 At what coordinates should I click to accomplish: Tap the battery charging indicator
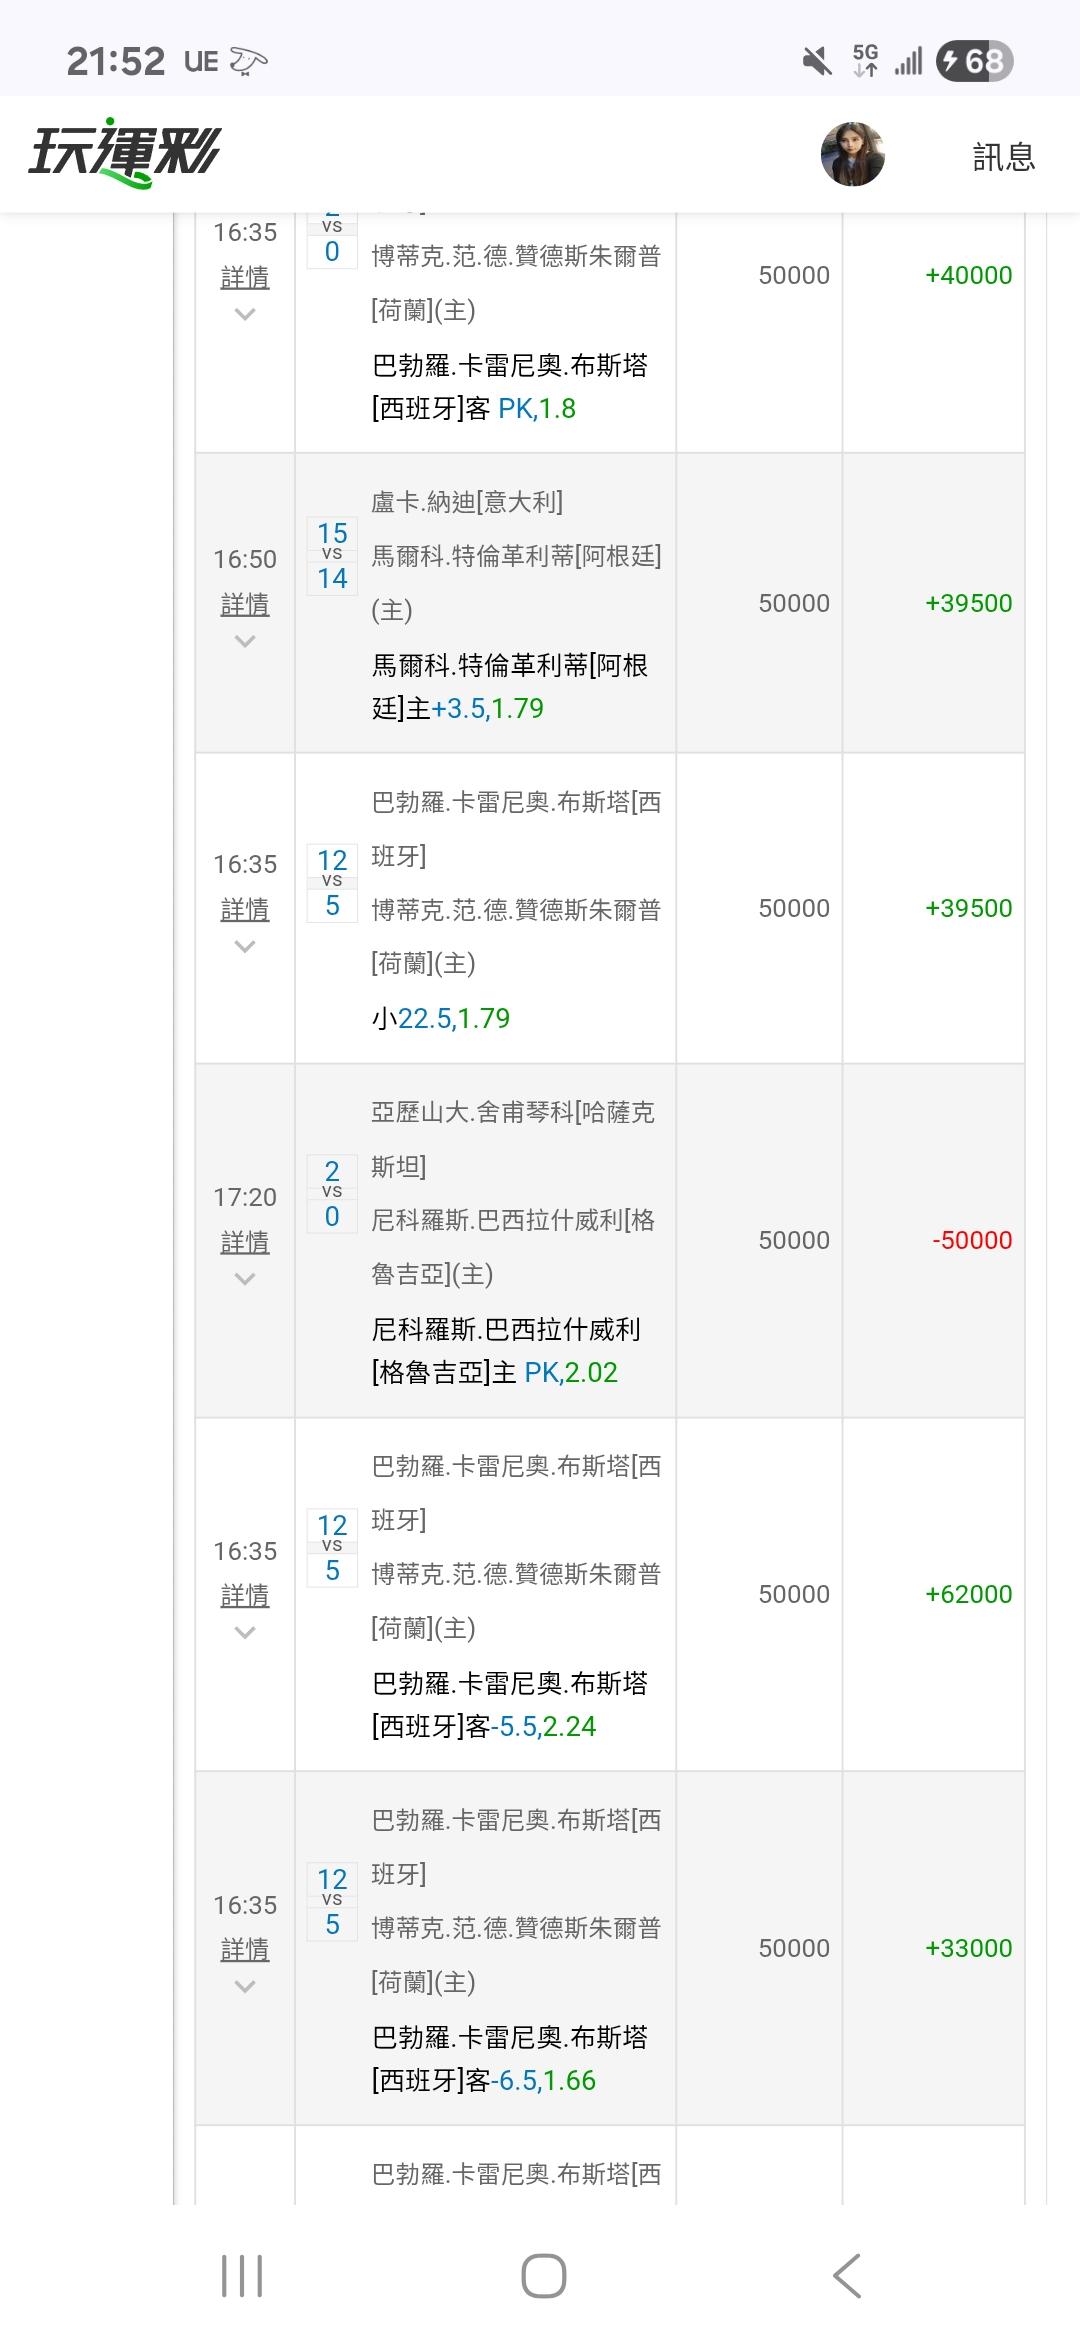pos(974,62)
